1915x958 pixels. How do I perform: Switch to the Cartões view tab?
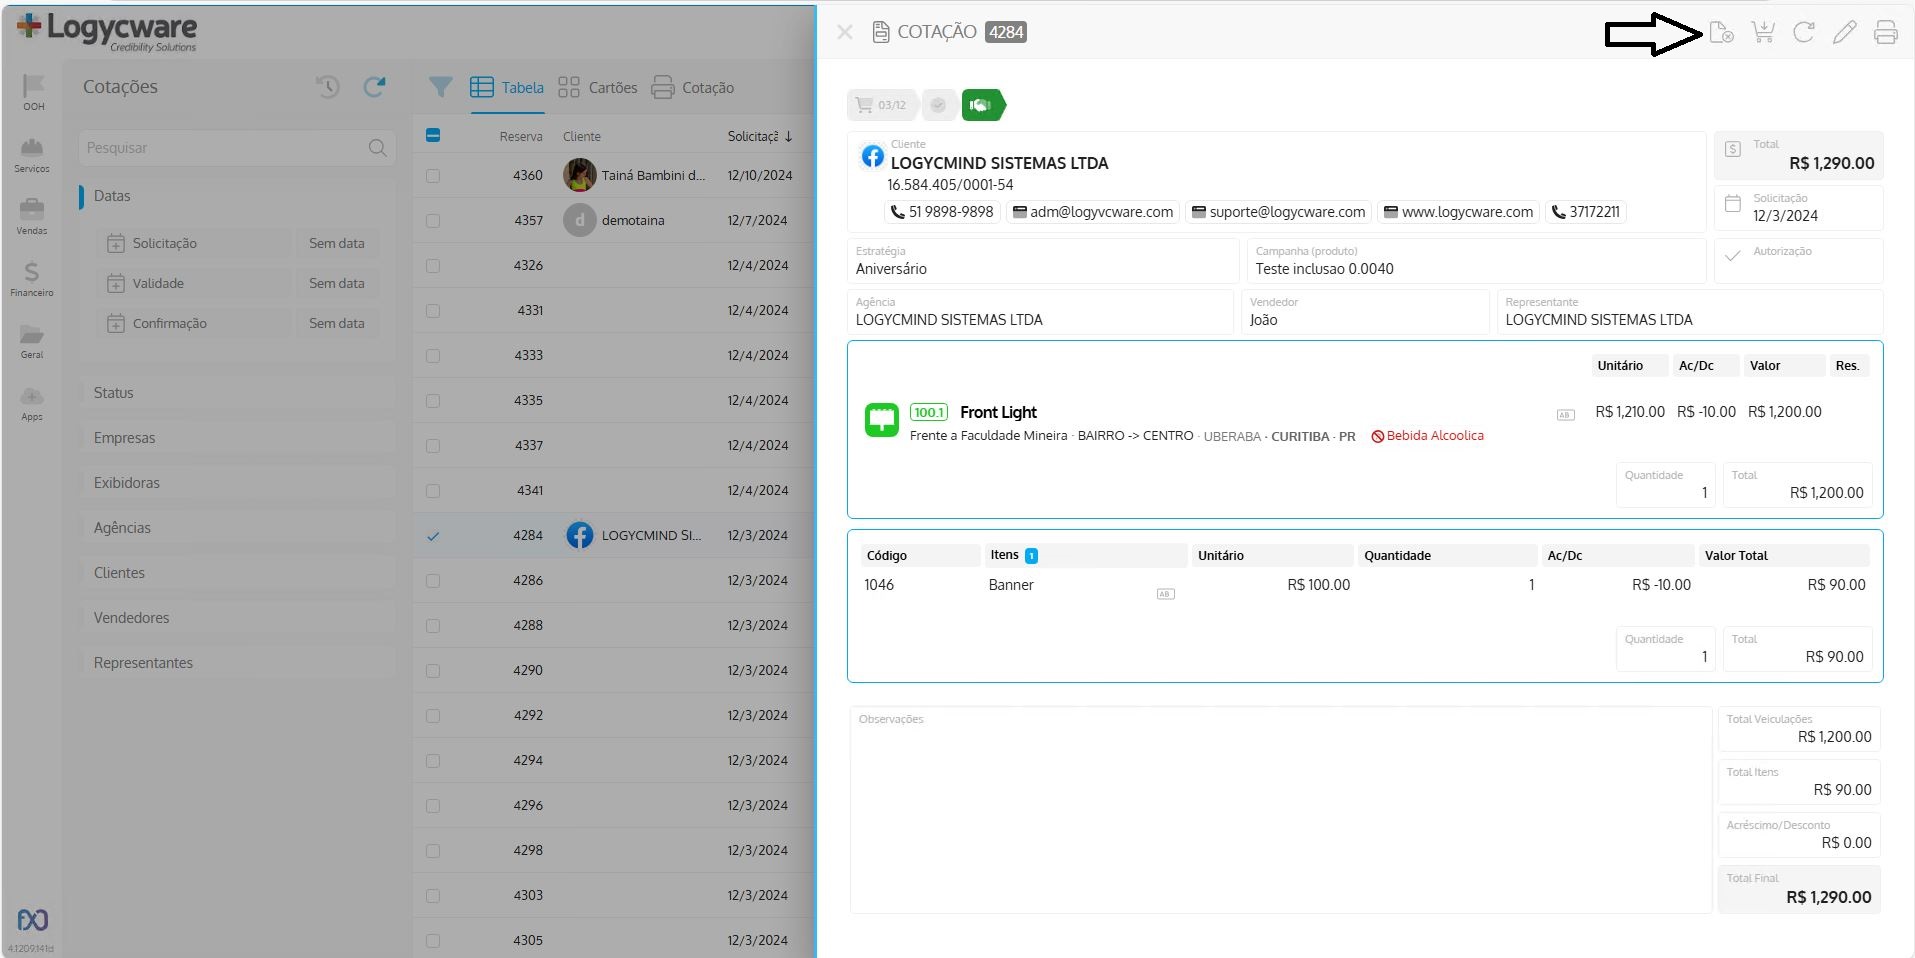pos(598,87)
